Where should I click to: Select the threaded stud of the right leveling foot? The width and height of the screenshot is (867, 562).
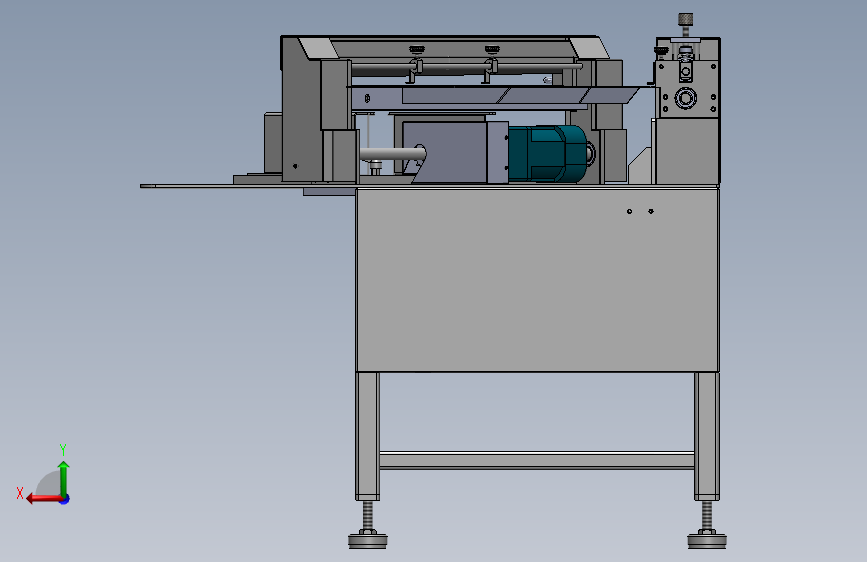[x=707, y=516]
